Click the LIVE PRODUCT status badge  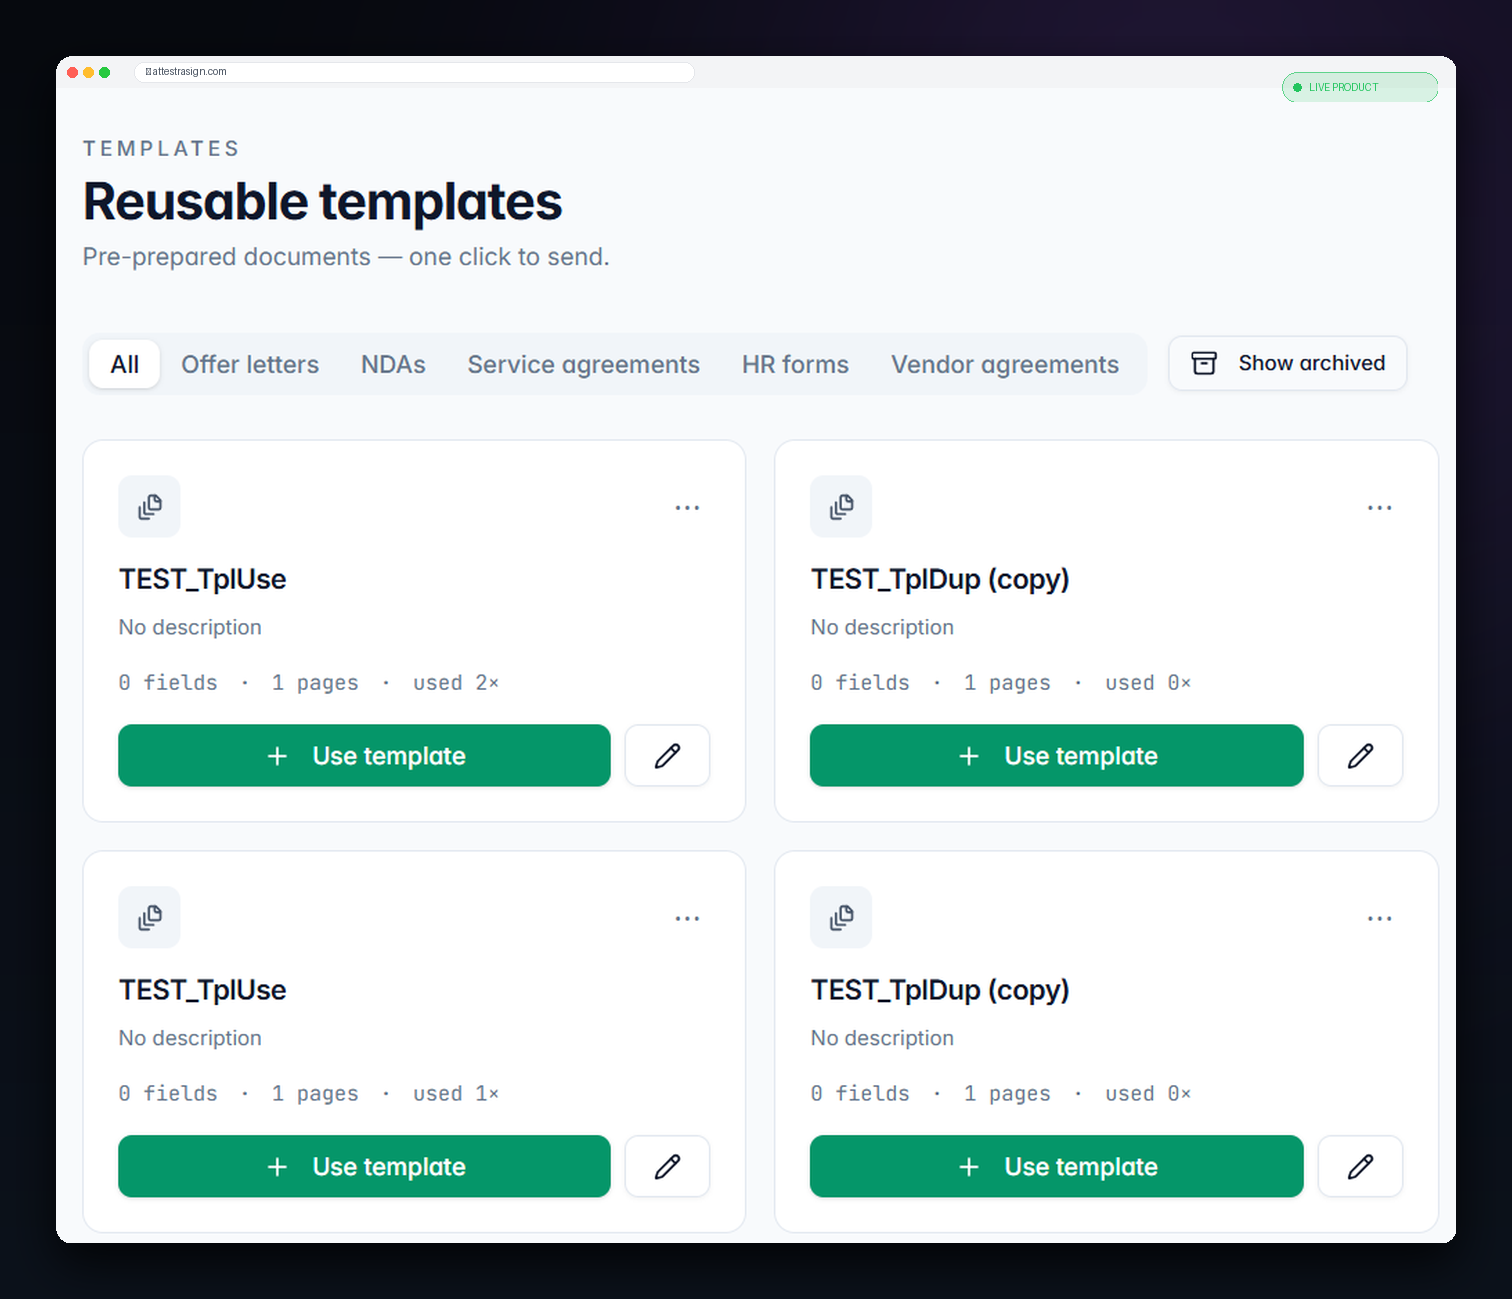click(x=1360, y=87)
